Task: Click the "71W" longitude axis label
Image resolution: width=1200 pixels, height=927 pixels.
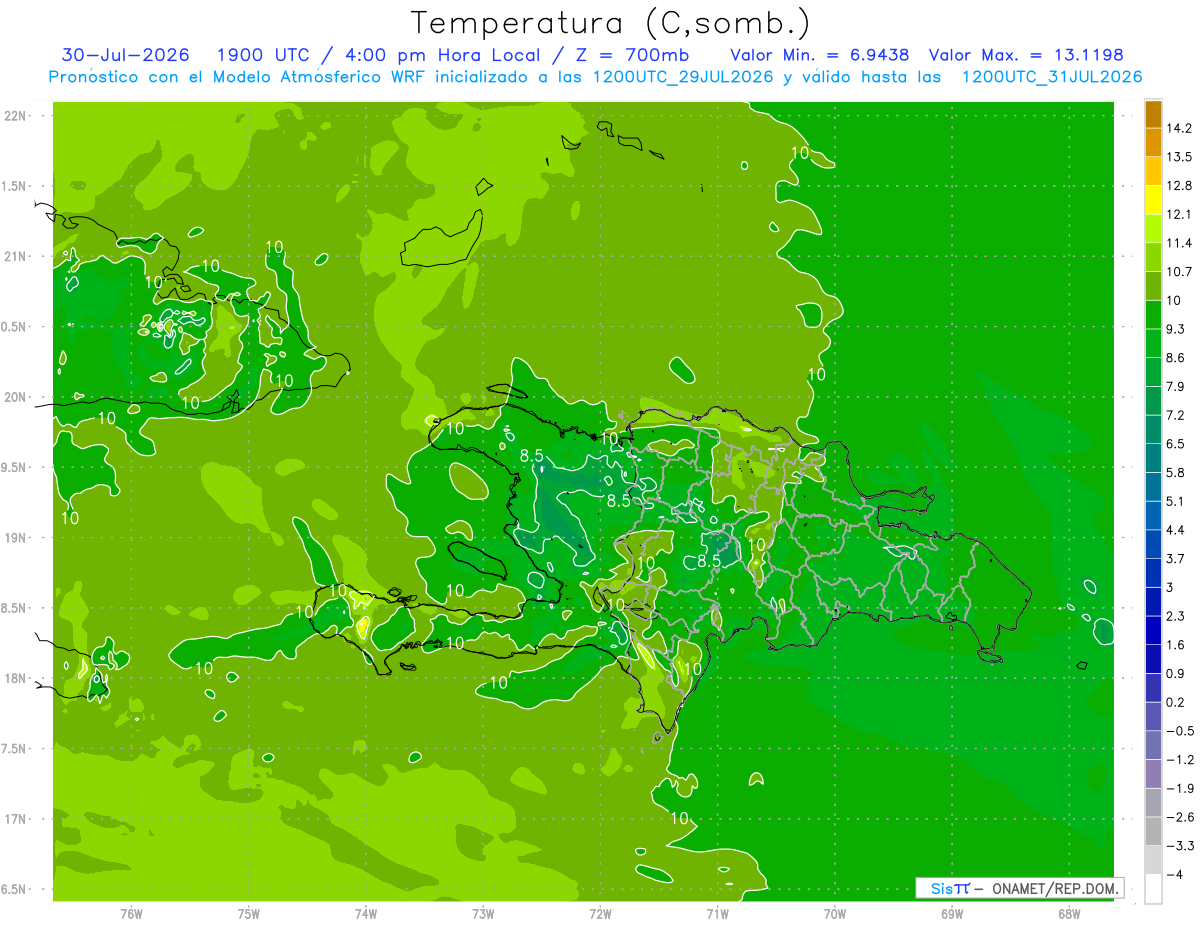Action: click(x=717, y=913)
